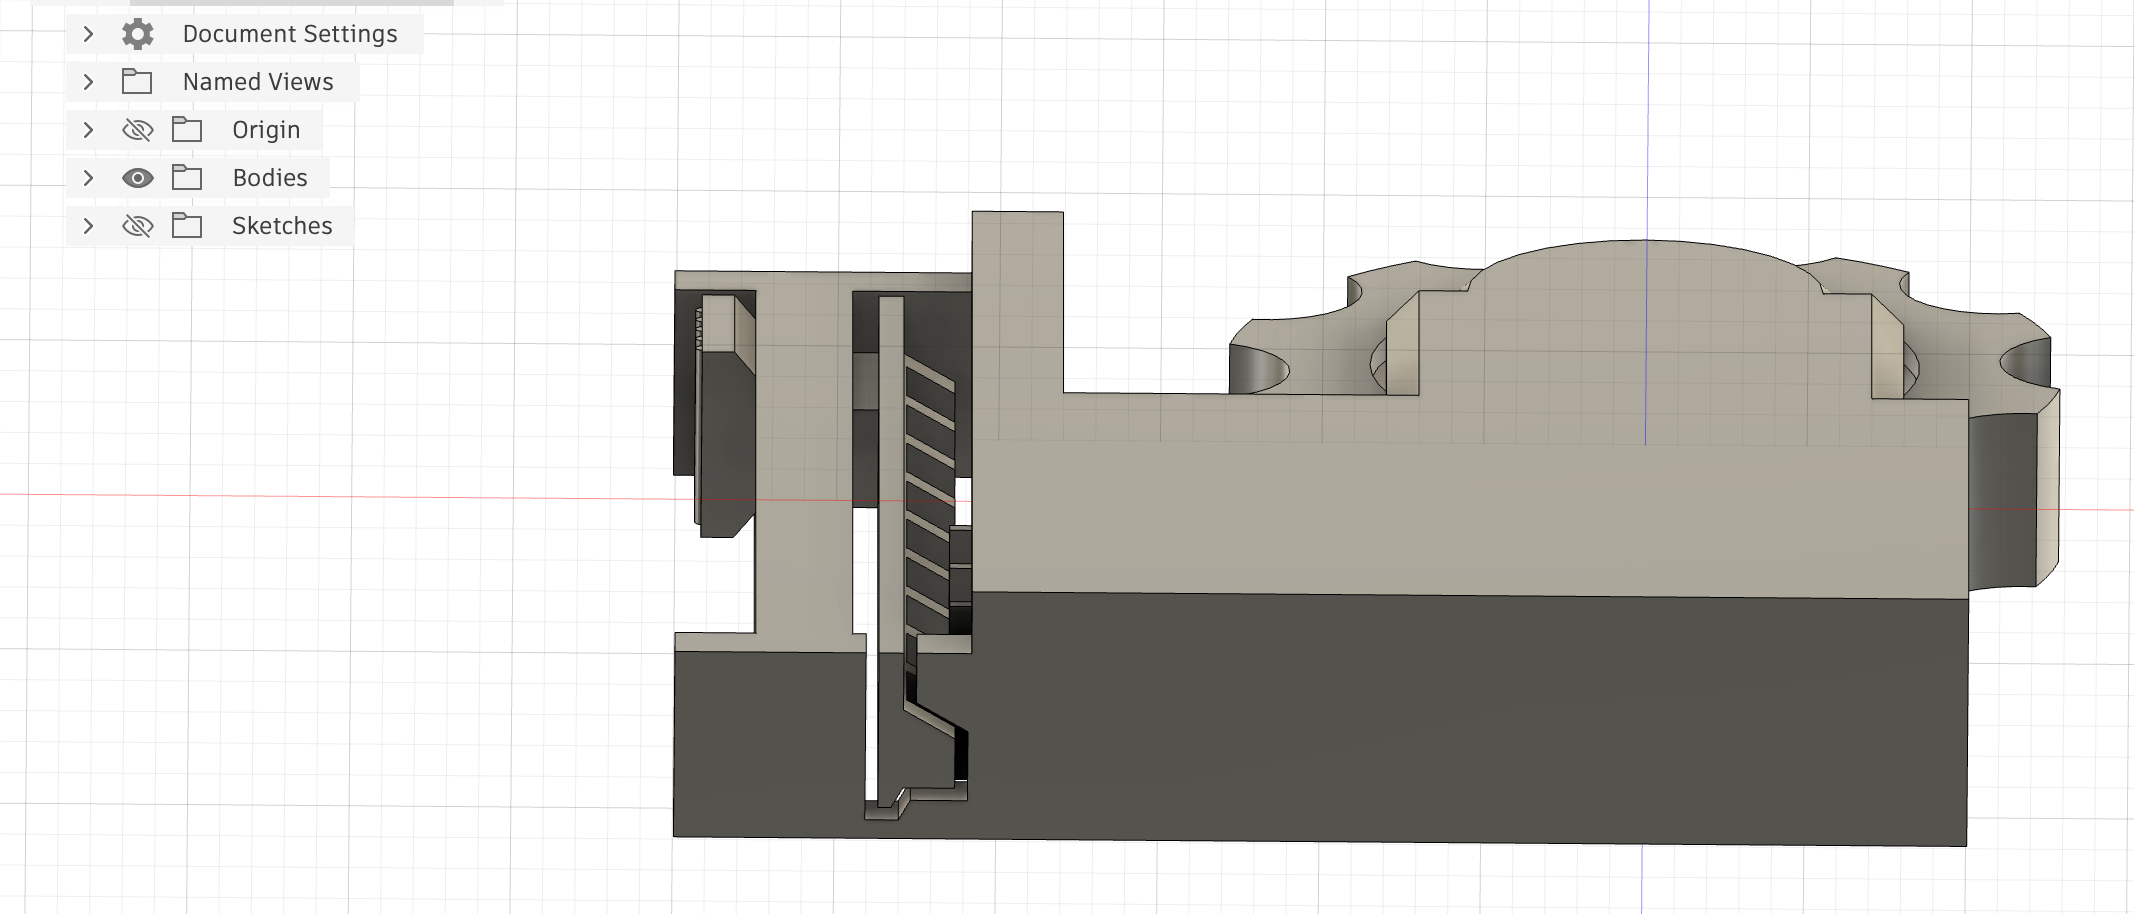Select the Named Views label
The height and width of the screenshot is (914, 2134).
click(258, 82)
